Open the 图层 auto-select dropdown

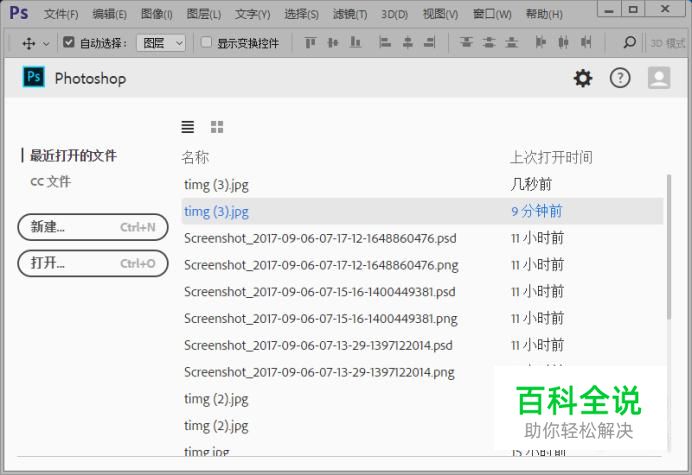[161, 43]
